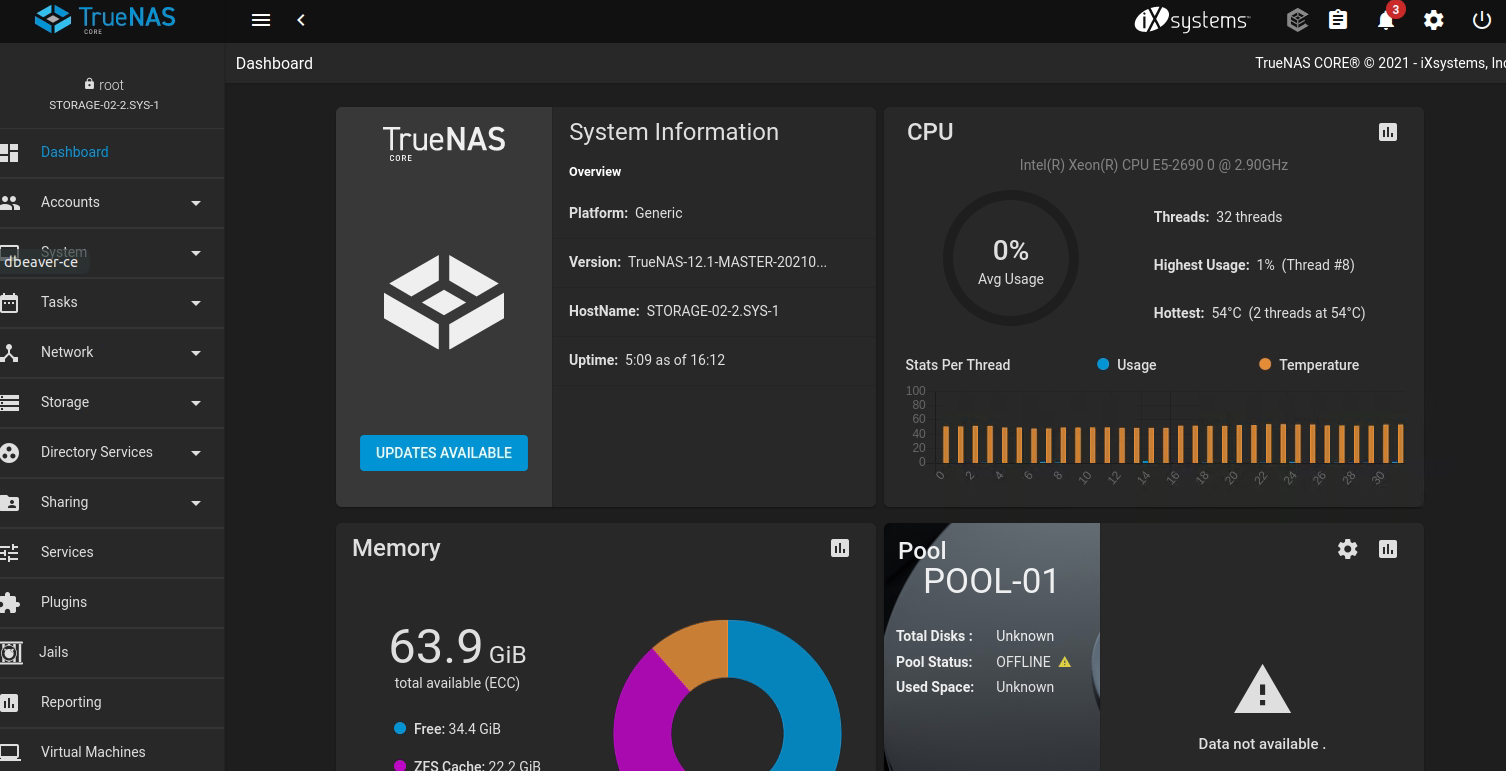Image resolution: width=1506 pixels, height=771 pixels.
Task: Open the Dashboard menu item
Action: (x=112, y=153)
